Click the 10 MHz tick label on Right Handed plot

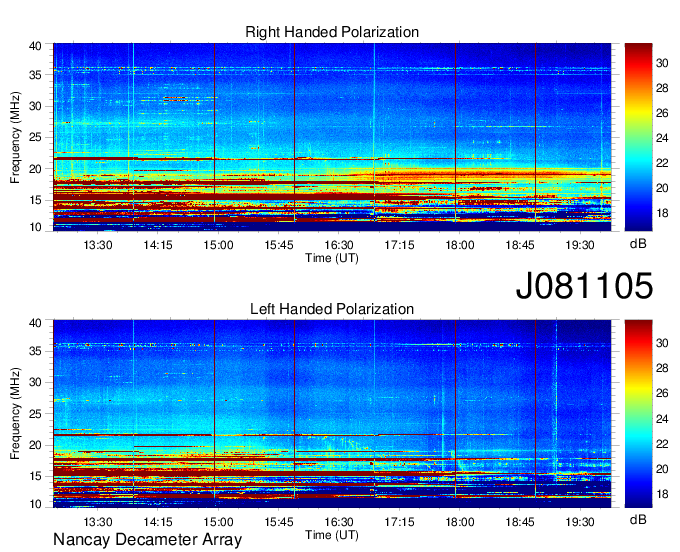[x=35, y=227]
